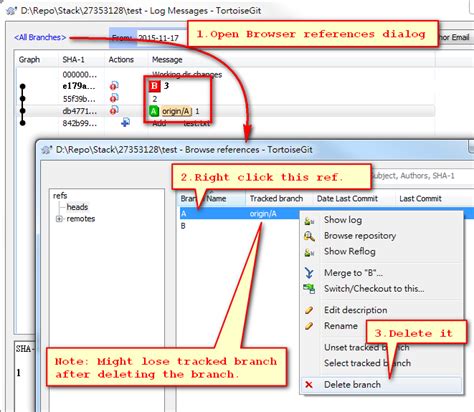The image size is (474, 412).
Task: Click the red X Delete branch icon
Action: pos(309,385)
